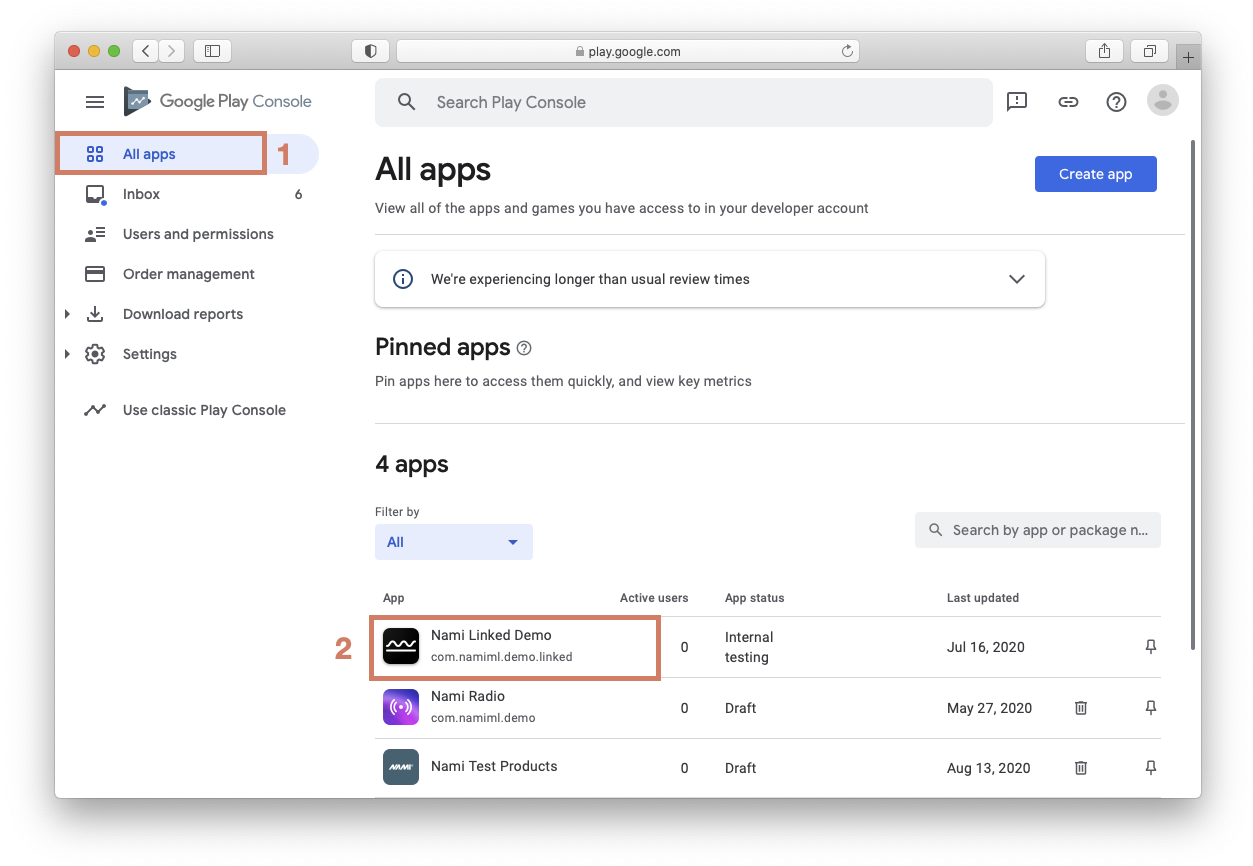Open Inbox in the sidebar
Viewport: 1253px width, 866px height.
[x=188, y=194]
